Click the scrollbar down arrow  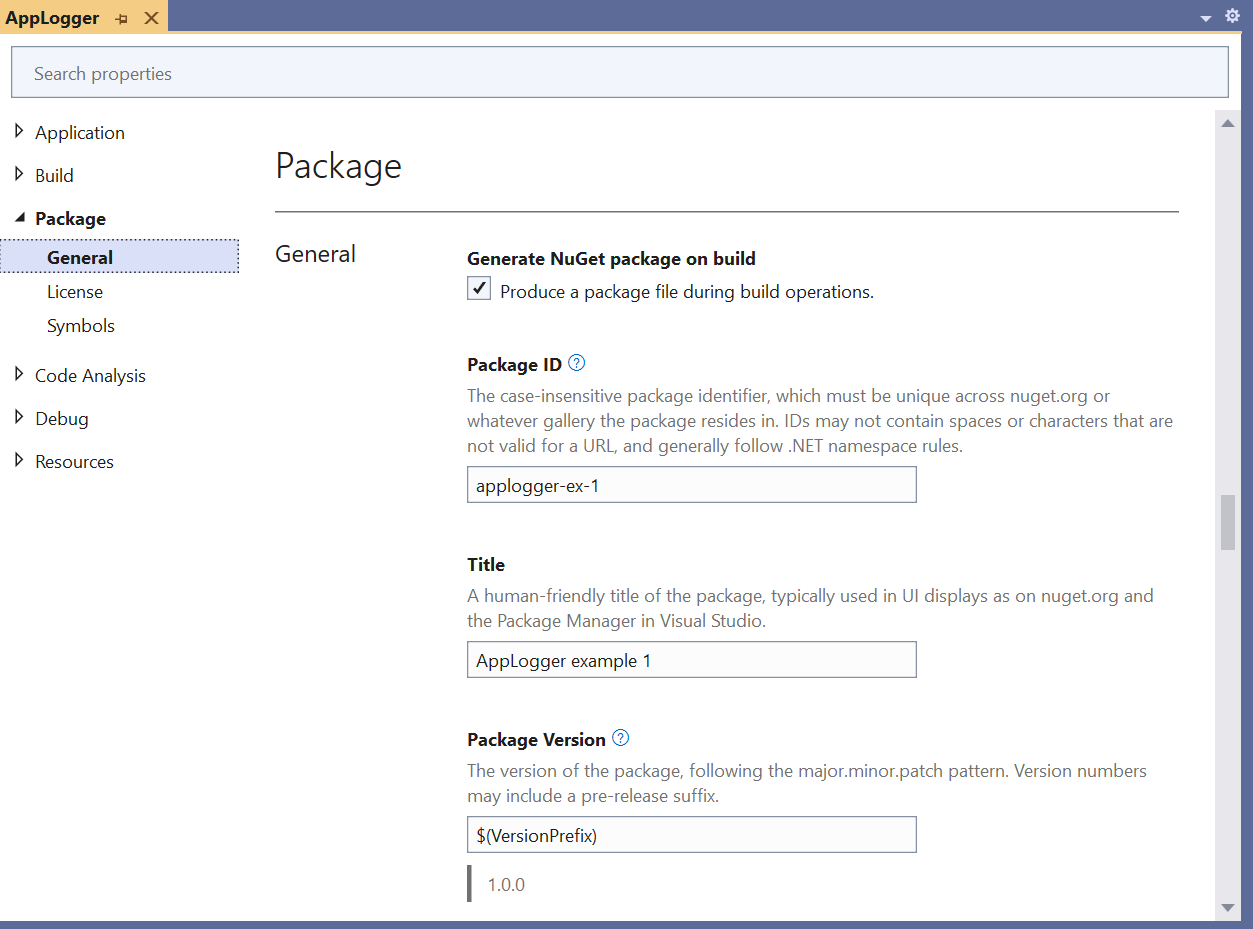(x=1228, y=907)
